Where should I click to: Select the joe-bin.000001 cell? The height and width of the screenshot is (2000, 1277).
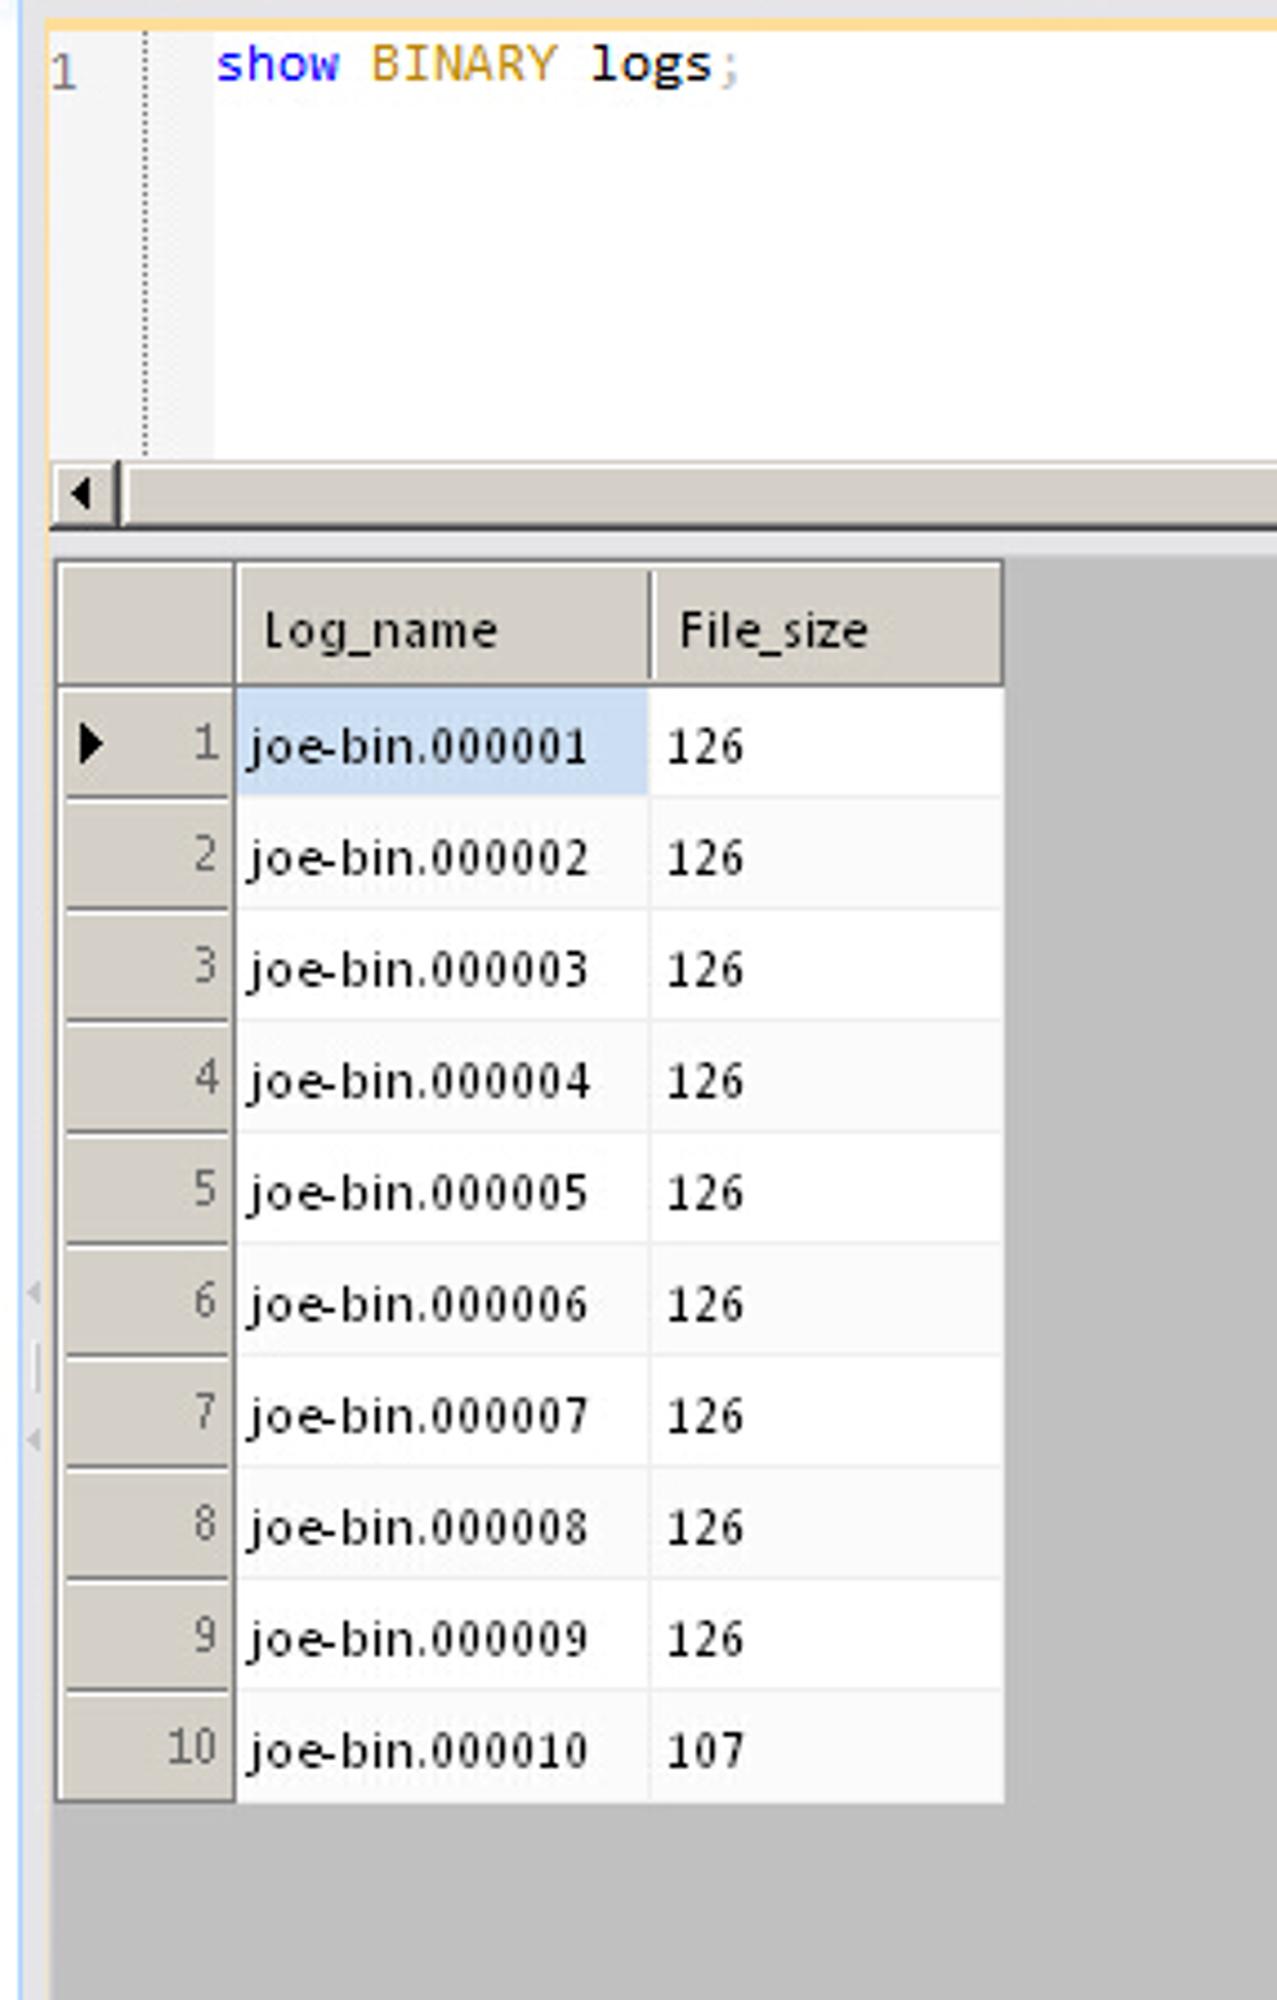tap(442, 743)
